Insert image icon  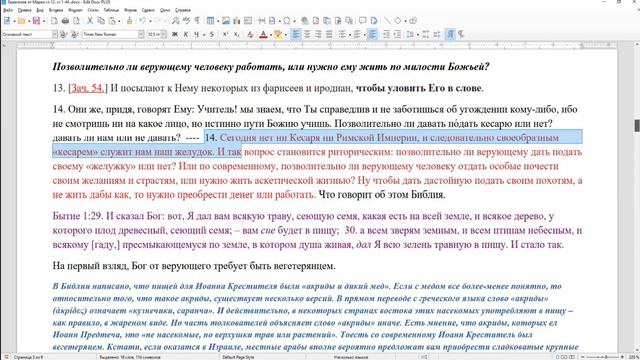pyautogui.click(x=226, y=21)
